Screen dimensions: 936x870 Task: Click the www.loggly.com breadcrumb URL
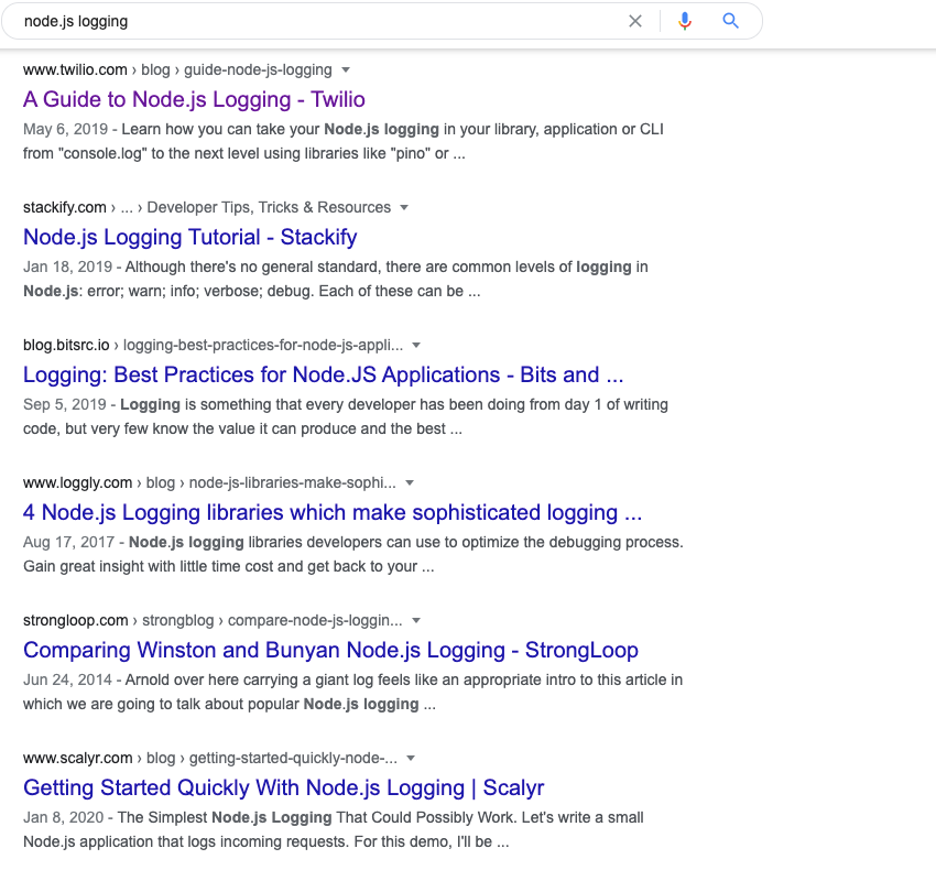coord(209,482)
